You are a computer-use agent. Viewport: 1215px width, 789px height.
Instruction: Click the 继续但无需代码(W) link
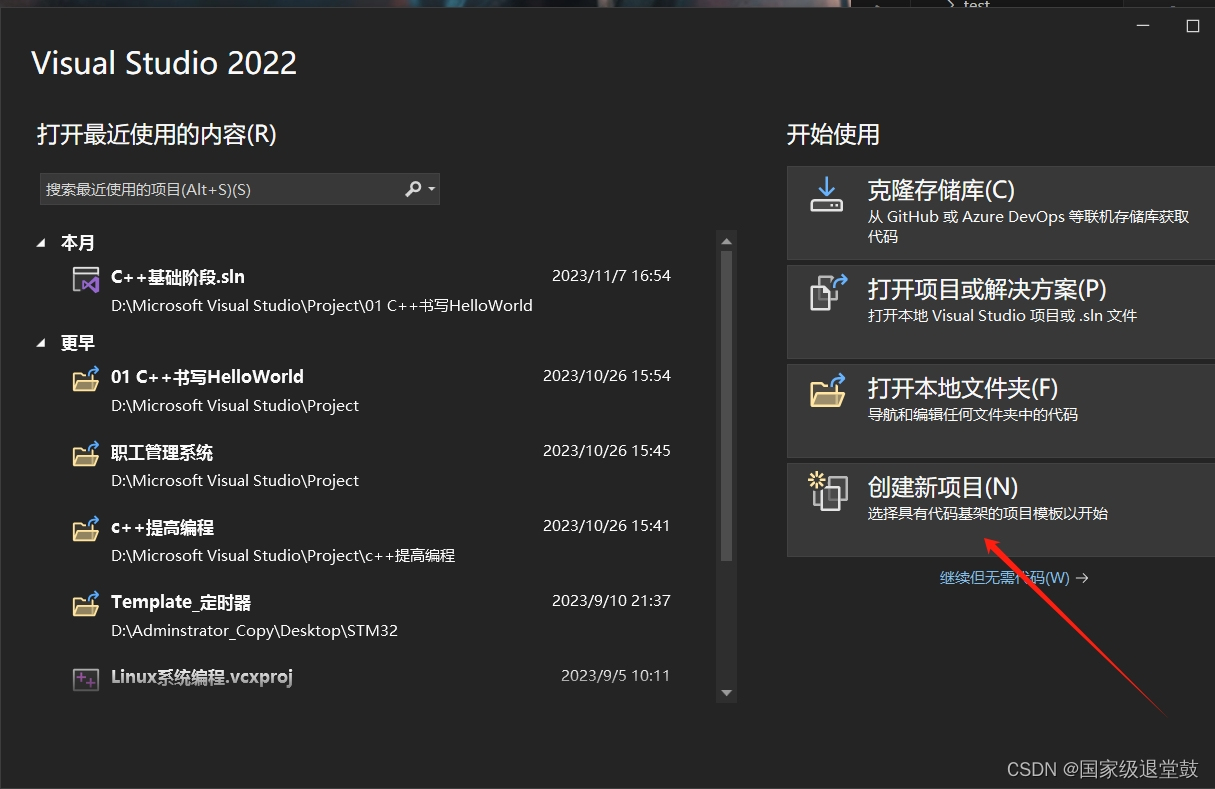1013,578
